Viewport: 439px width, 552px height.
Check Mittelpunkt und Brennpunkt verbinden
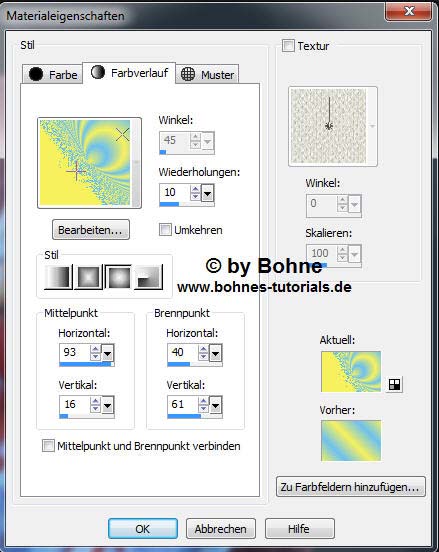click(48, 445)
